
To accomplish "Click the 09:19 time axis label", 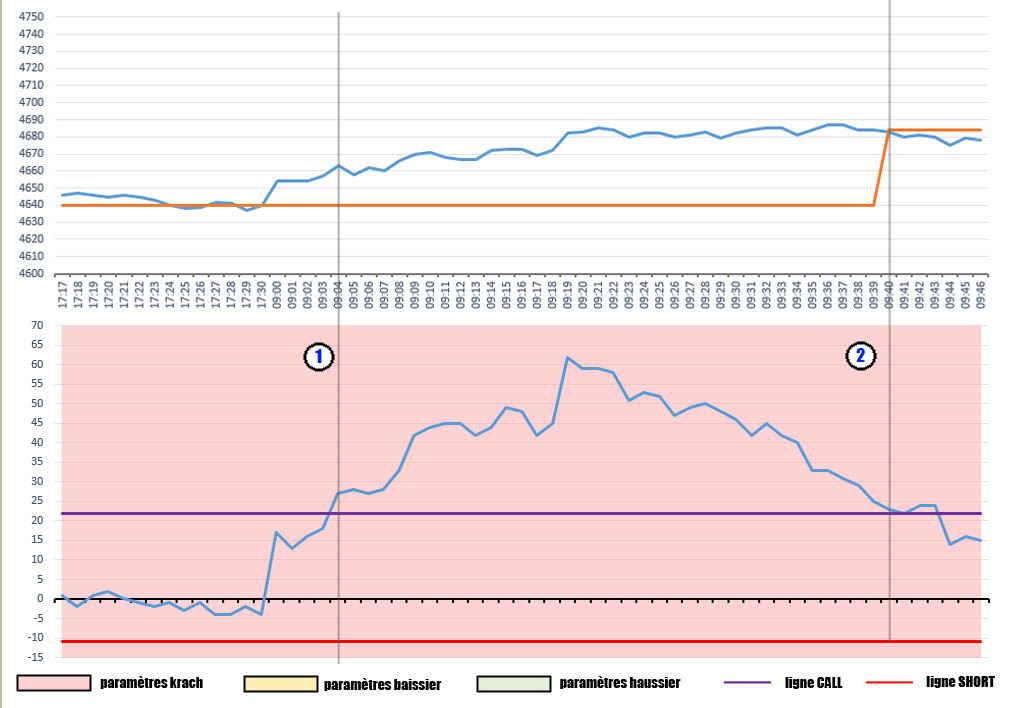I will (x=568, y=294).
